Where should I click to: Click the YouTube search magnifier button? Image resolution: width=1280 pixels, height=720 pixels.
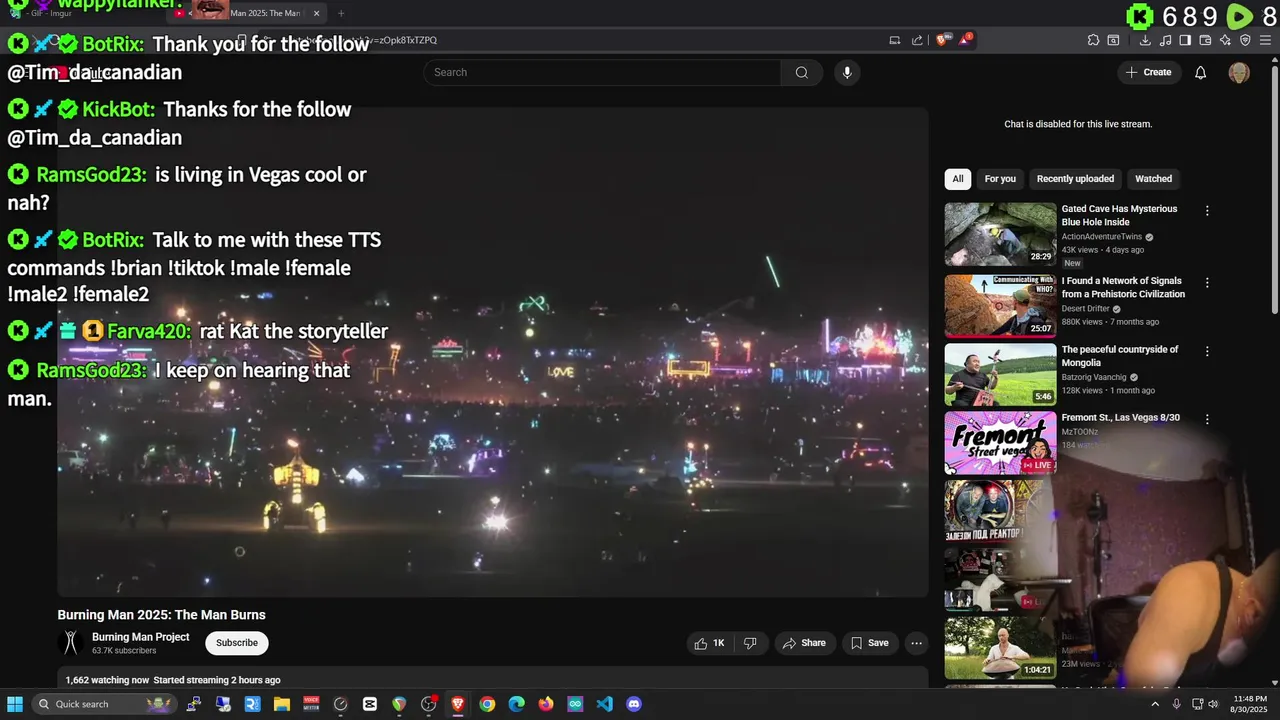click(x=801, y=72)
